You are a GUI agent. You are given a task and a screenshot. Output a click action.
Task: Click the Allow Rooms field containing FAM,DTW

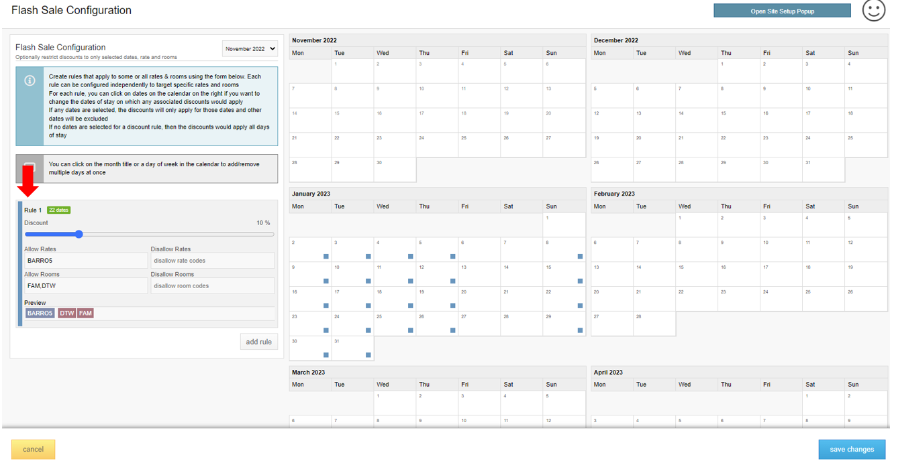pos(86,285)
